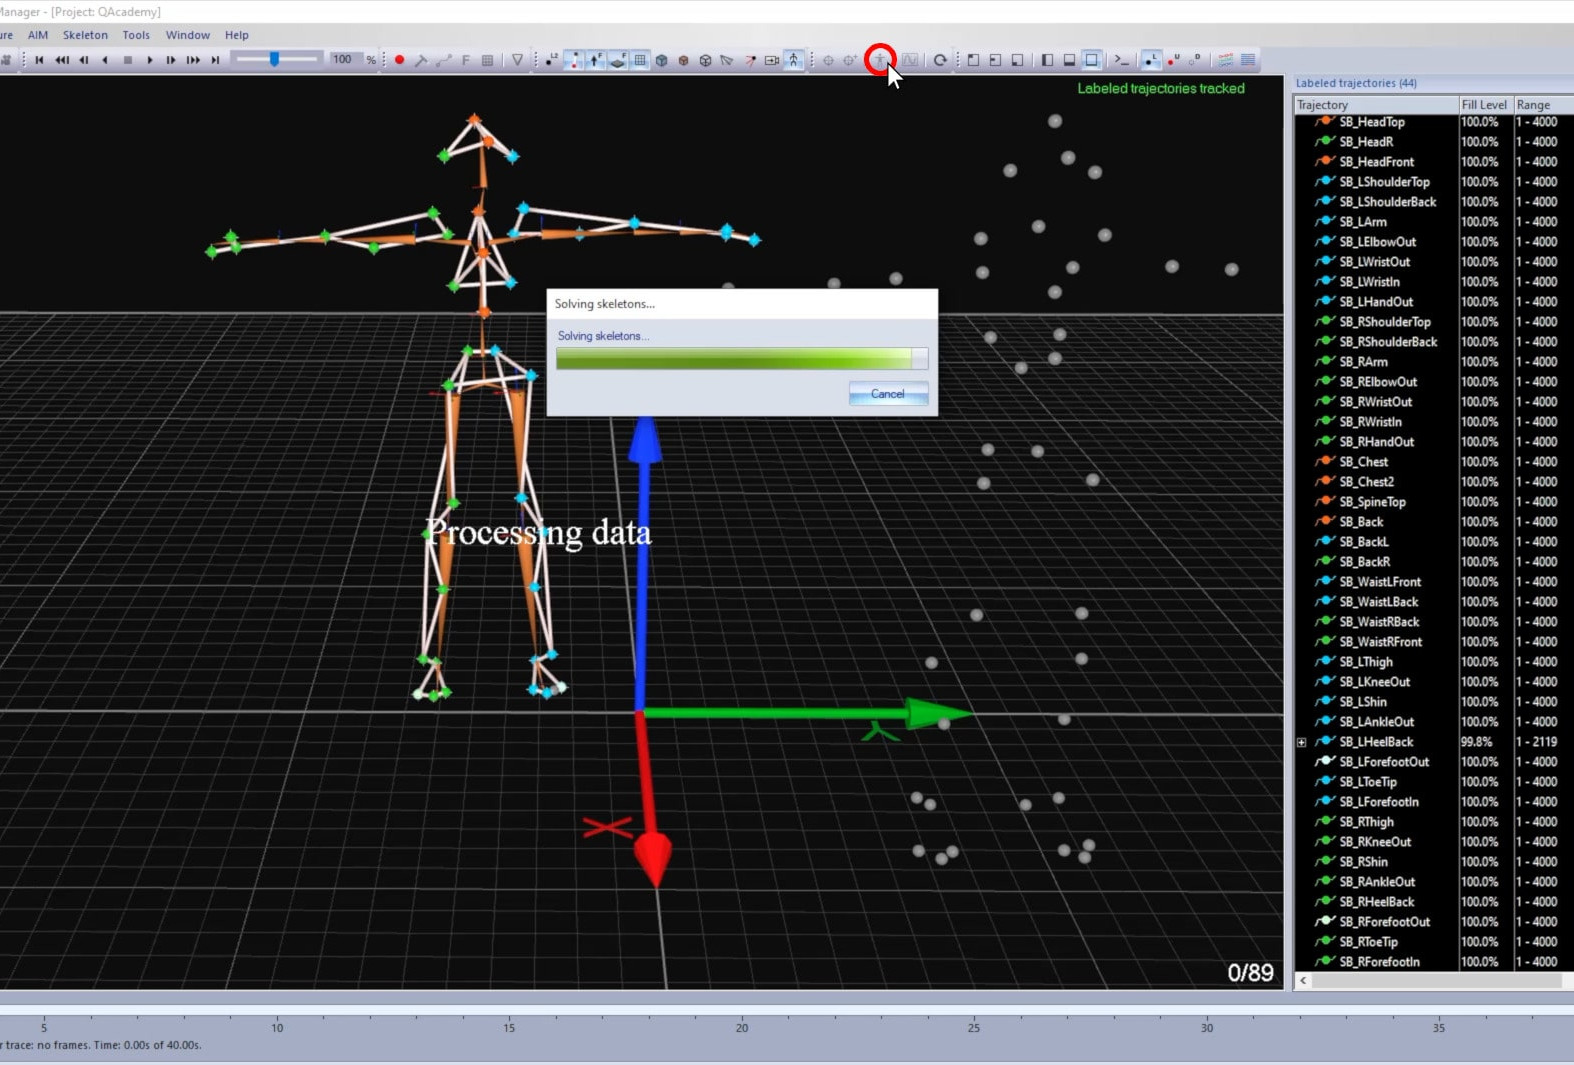Click the calibration wand icon
This screenshot has height=1065, width=1574.
[x=421, y=60]
